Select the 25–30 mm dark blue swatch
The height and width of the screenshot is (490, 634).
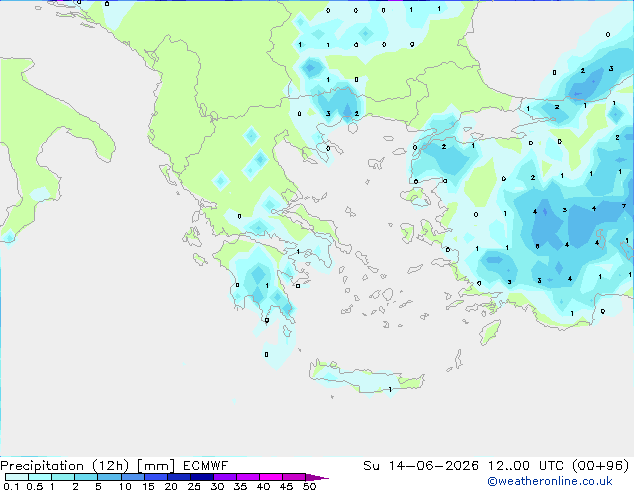(x=202, y=477)
